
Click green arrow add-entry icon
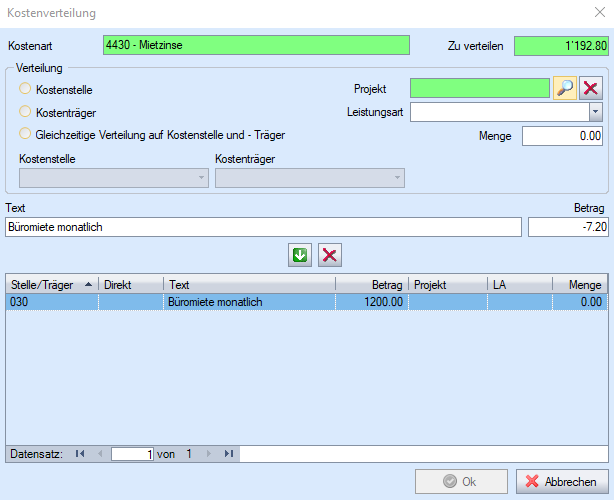[300, 255]
